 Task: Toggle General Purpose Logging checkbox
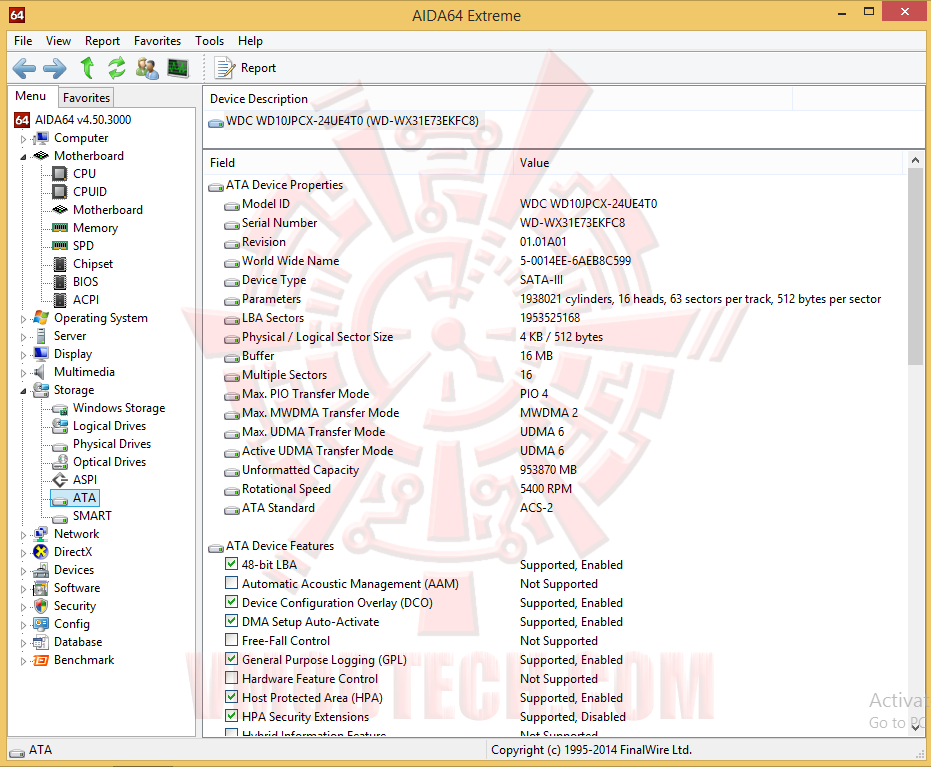coord(232,659)
